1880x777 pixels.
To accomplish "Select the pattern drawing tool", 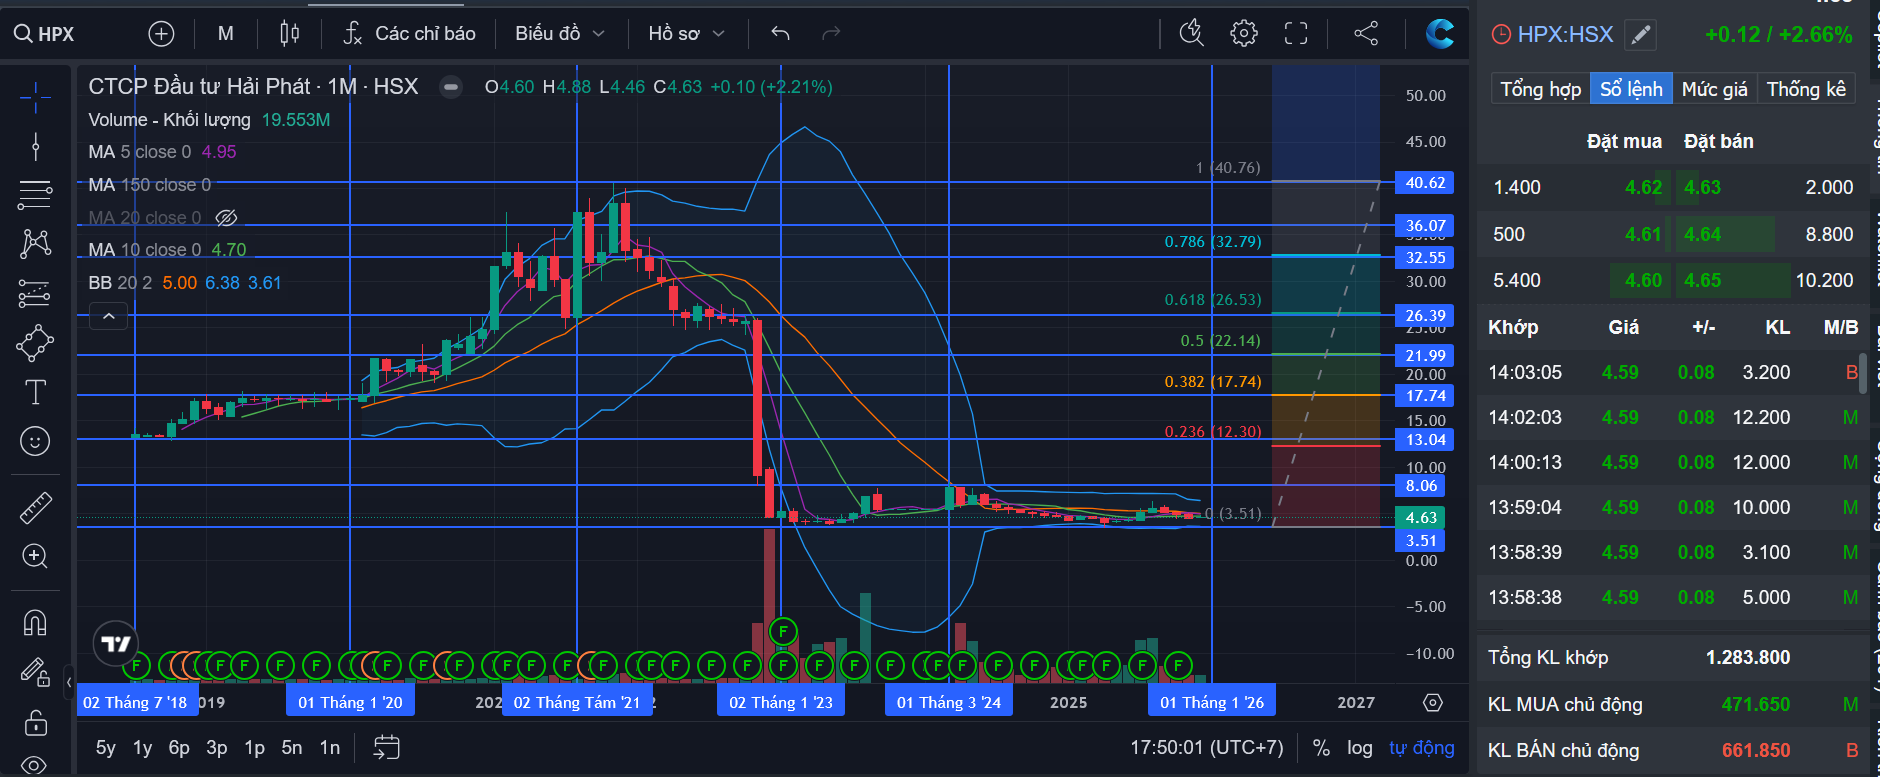I will (x=35, y=243).
